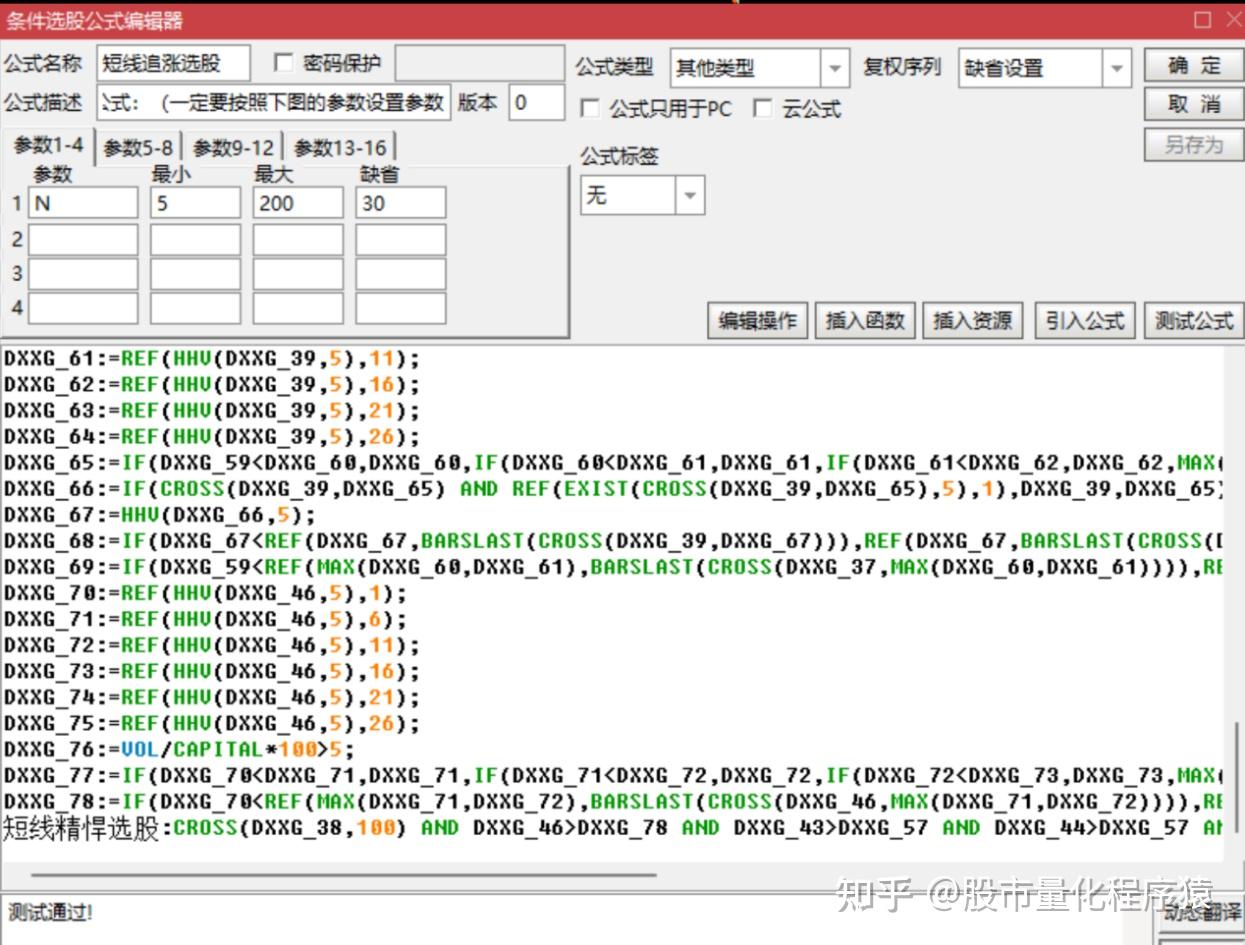Toggle the 云公式 checkbox
1245x945 pixels.
[x=763, y=109]
